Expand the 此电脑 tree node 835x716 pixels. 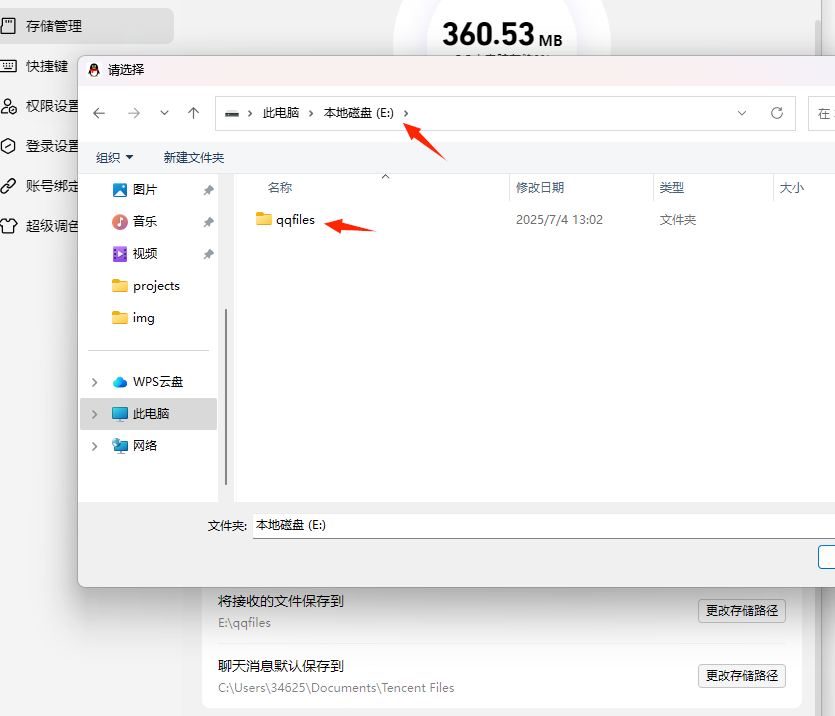coord(95,414)
